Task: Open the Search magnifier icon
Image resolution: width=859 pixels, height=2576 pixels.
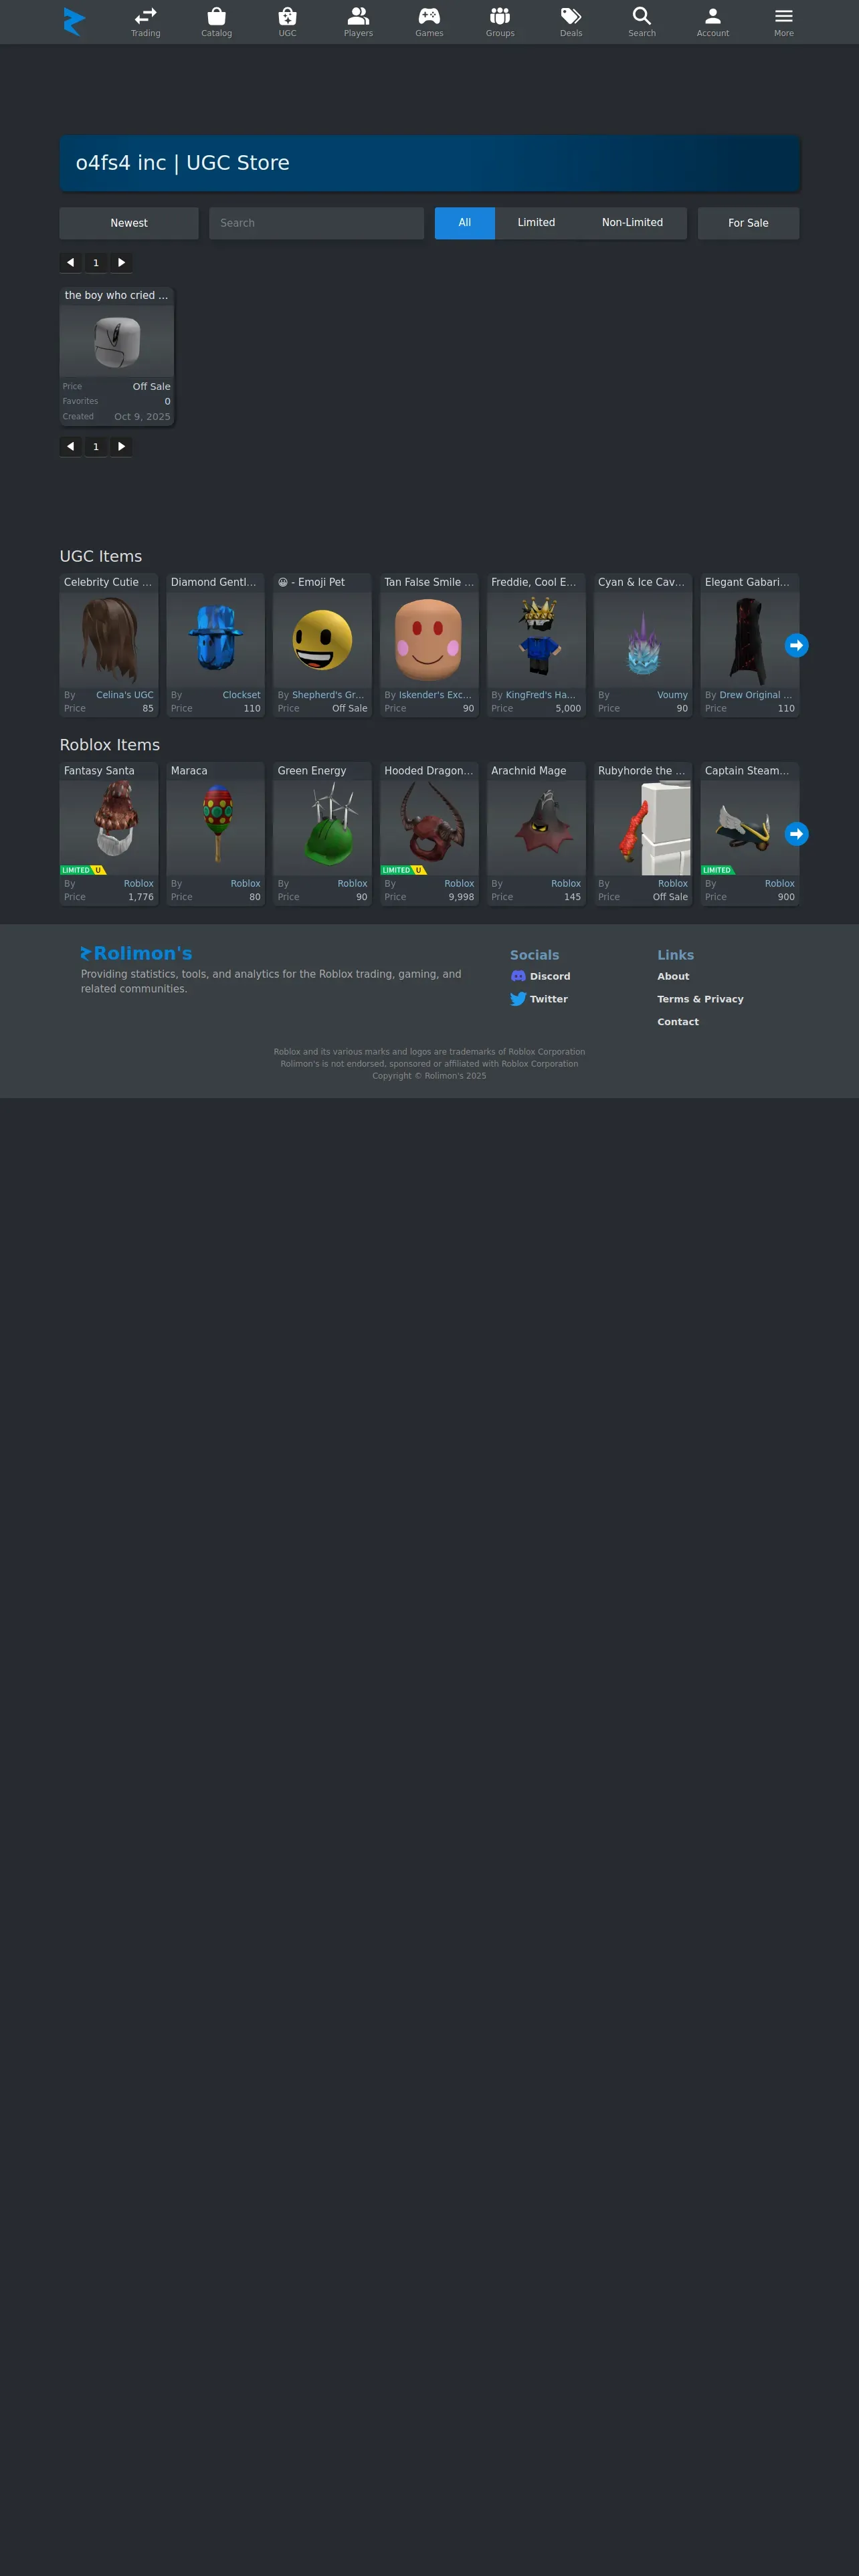Action: [x=642, y=16]
